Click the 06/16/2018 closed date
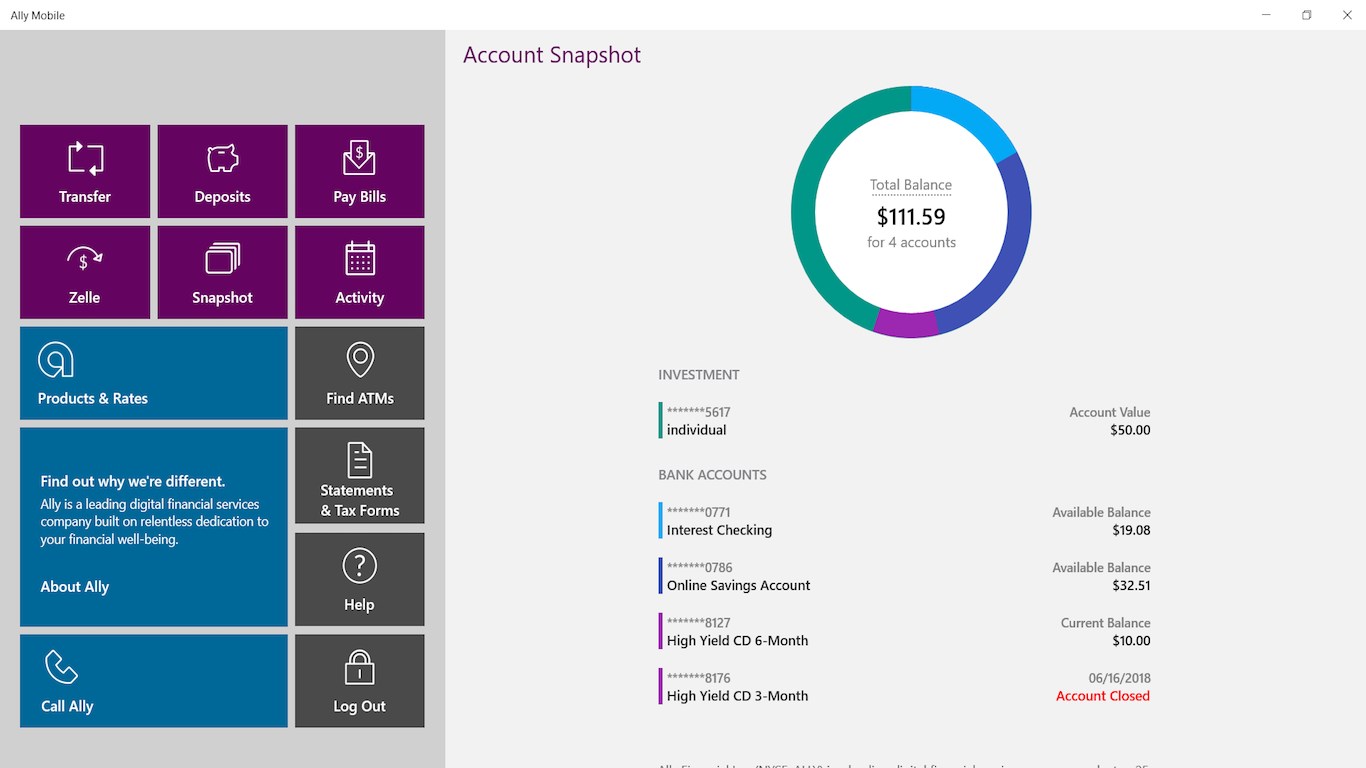 coord(1119,678)
